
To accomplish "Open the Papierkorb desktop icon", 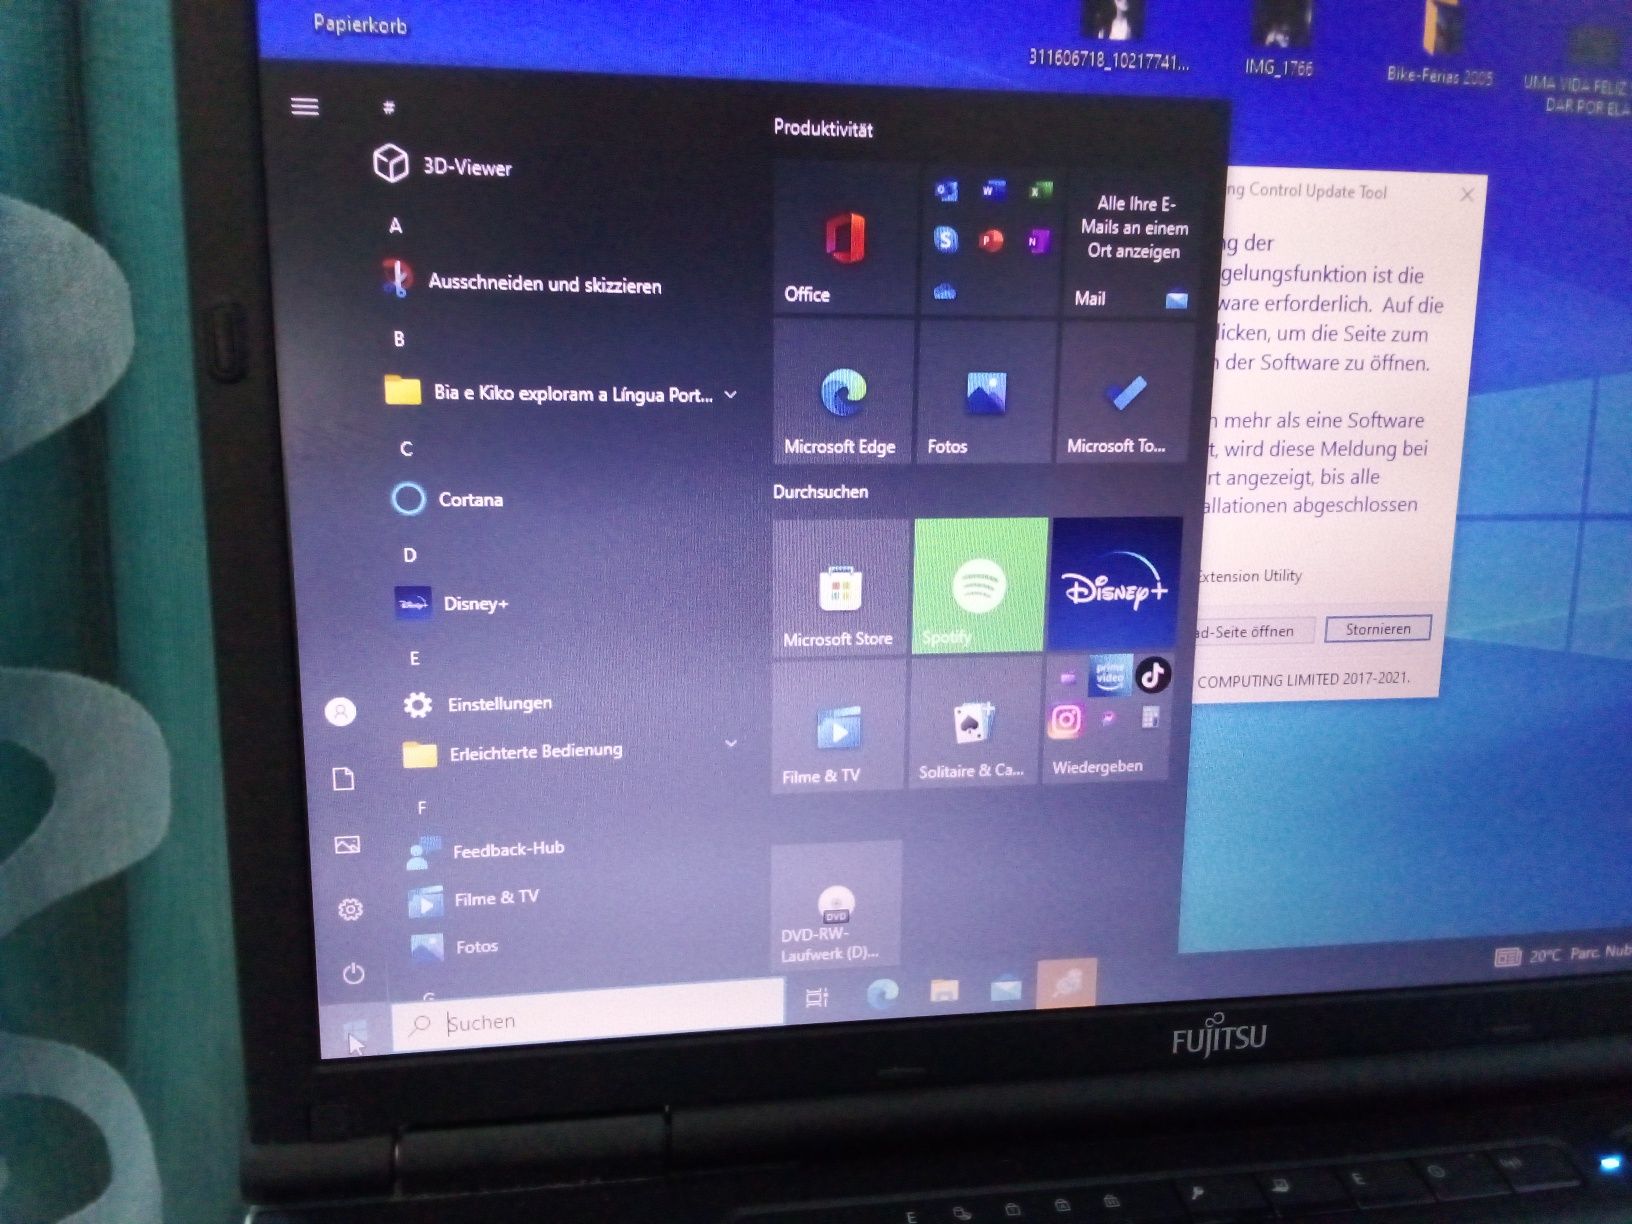I will point(360,24).
